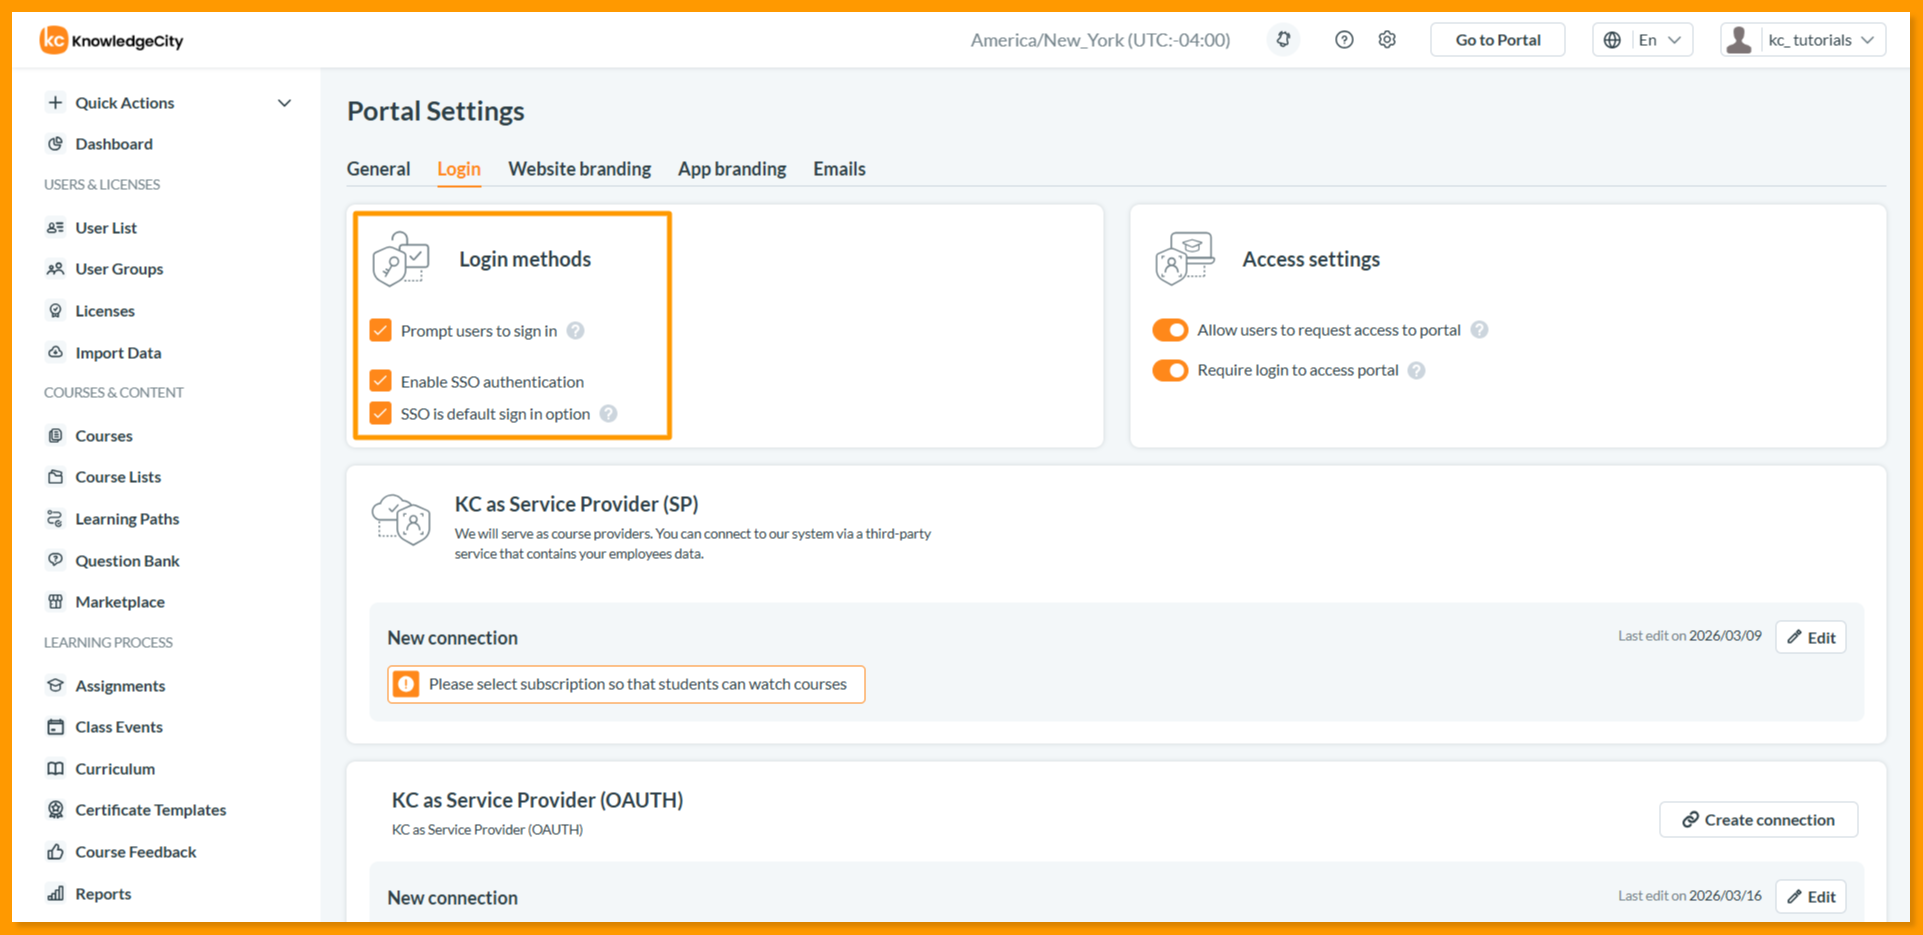
Task: Switch to the General tab
Action: 378,169
